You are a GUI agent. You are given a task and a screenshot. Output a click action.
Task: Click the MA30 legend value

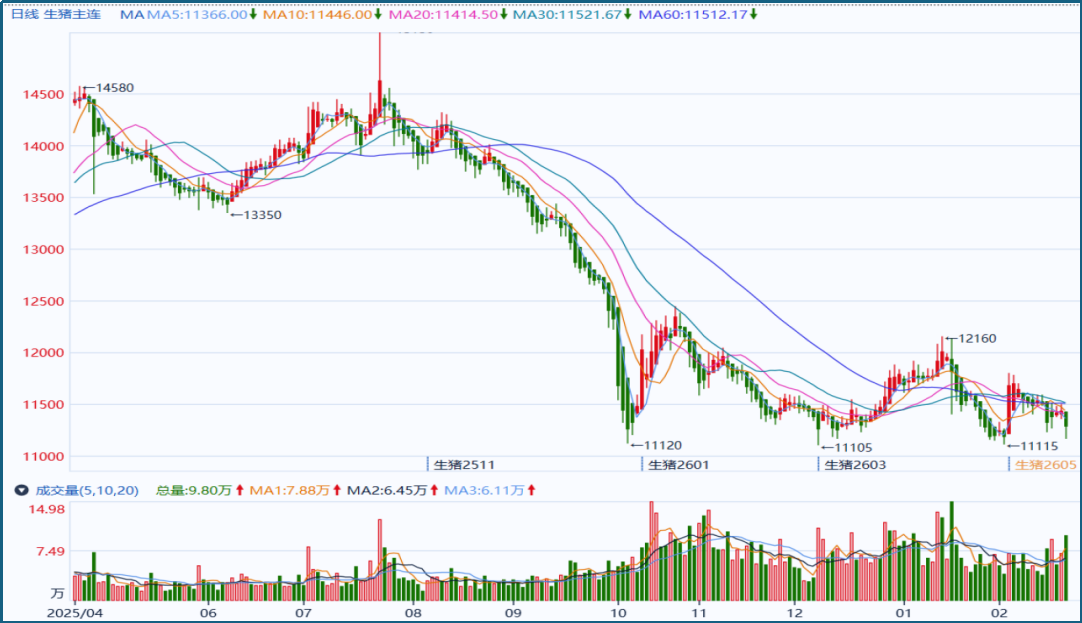[x=568, y=15]
